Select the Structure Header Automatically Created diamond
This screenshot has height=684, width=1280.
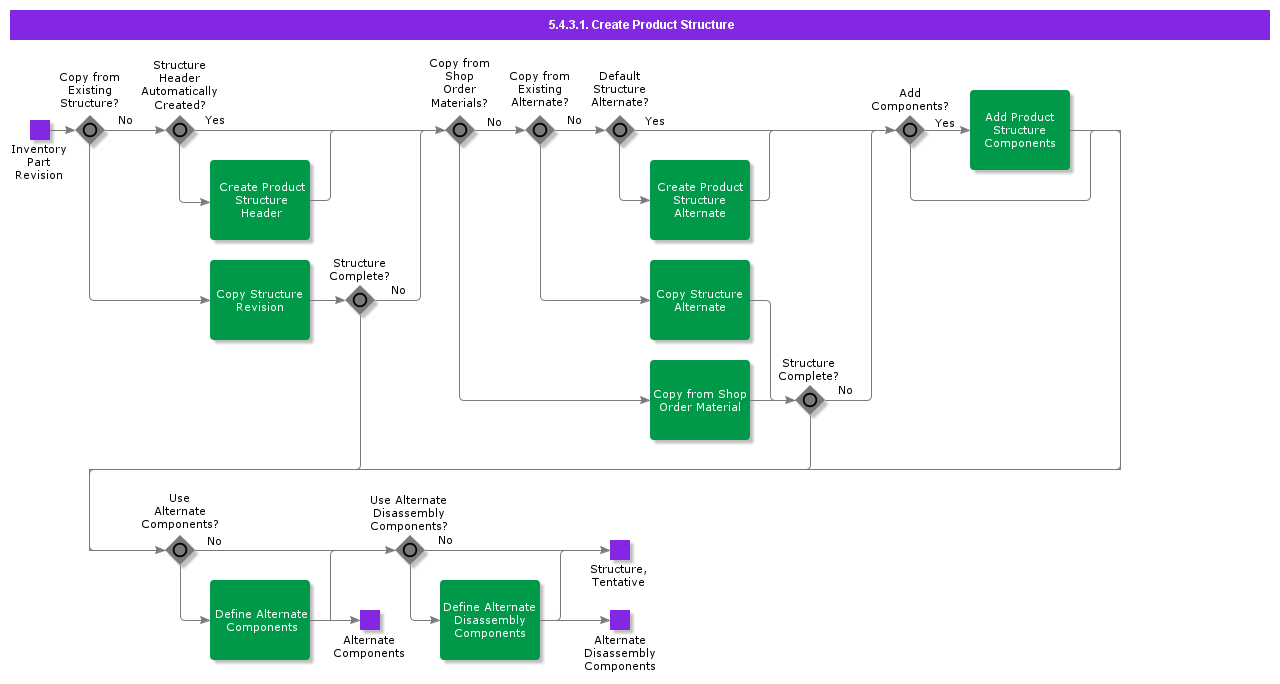pyautogui.click(x=180, y=130)
